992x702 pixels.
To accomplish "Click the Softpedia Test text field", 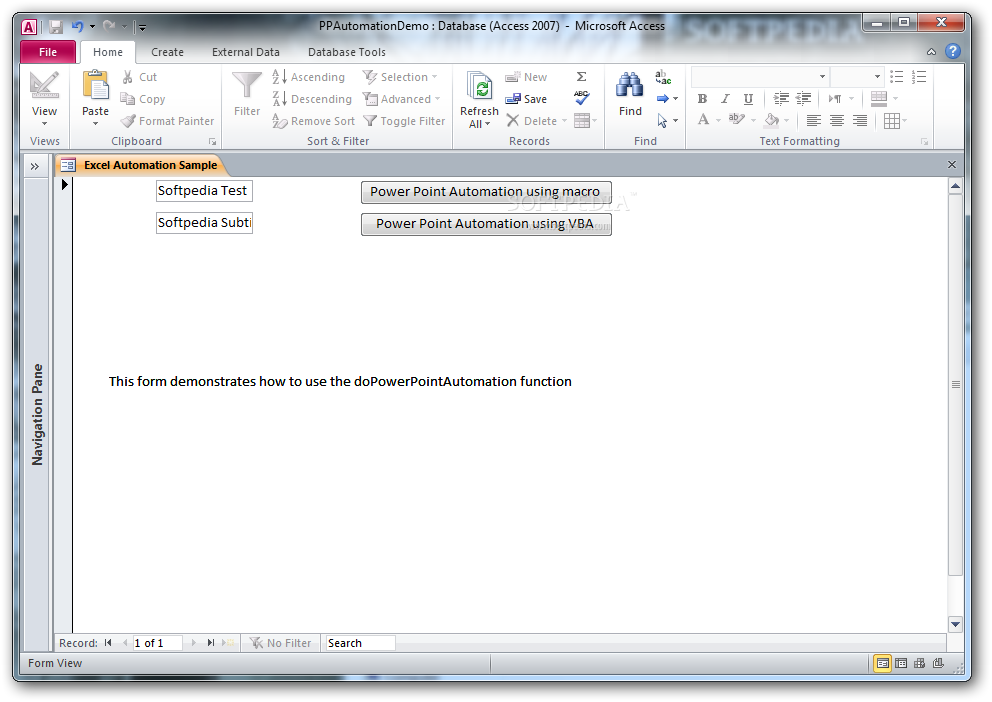I will 204,190.
